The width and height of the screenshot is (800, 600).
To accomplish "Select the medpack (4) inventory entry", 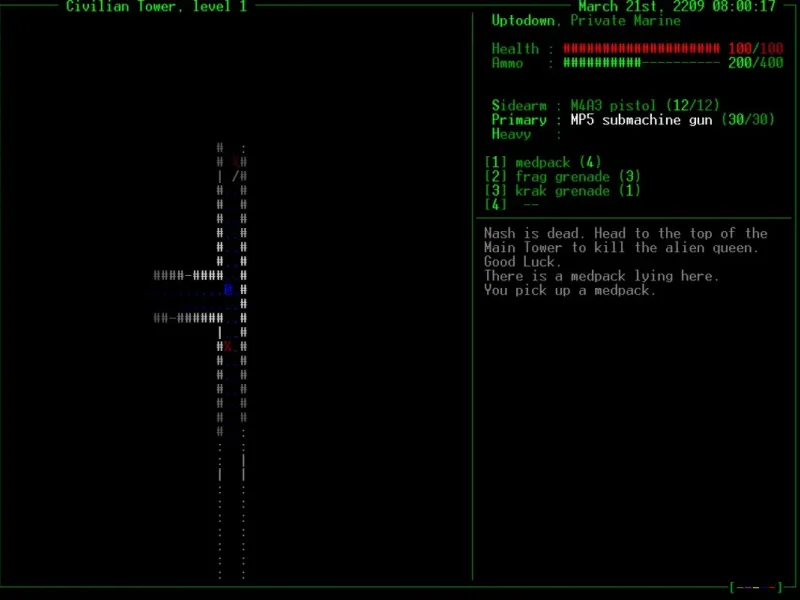I will point(543,163).
